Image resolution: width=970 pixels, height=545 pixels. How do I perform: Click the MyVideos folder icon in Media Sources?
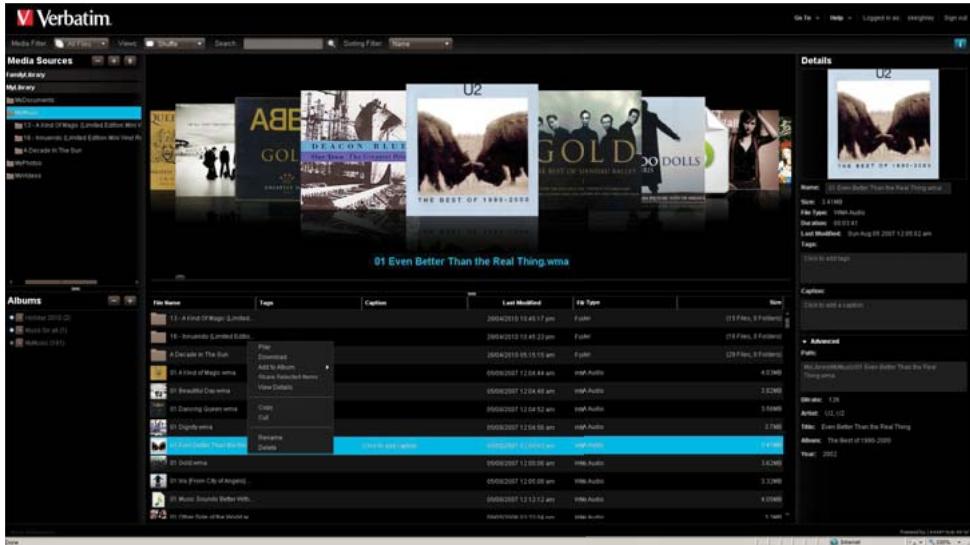10,176
